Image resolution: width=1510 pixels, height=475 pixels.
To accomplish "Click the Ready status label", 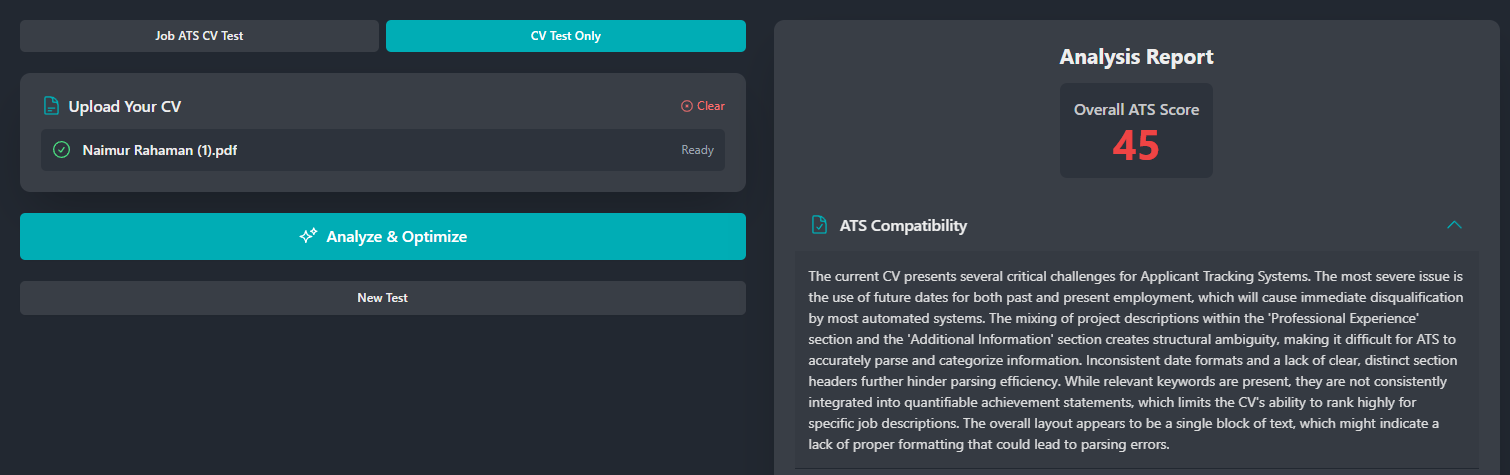I will pyautogui.click(x=697, y=150).
